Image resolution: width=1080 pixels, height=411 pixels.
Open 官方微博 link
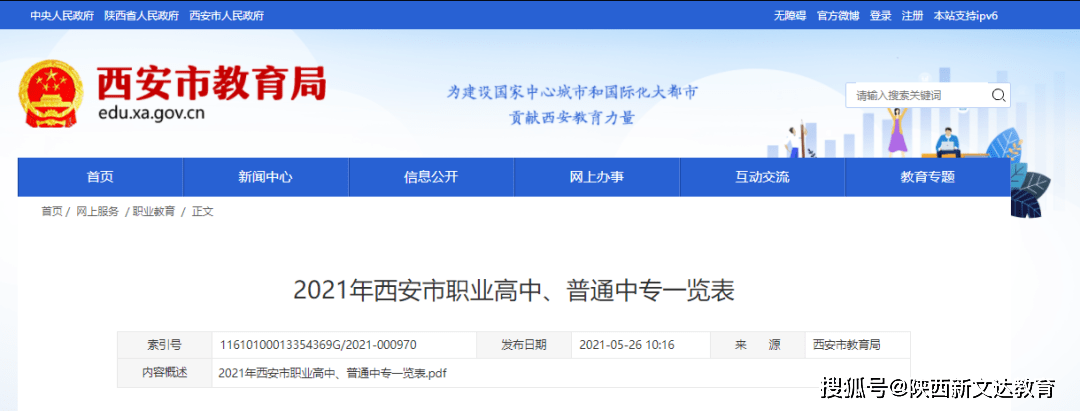pyautogui.click(x=838, y=15)
